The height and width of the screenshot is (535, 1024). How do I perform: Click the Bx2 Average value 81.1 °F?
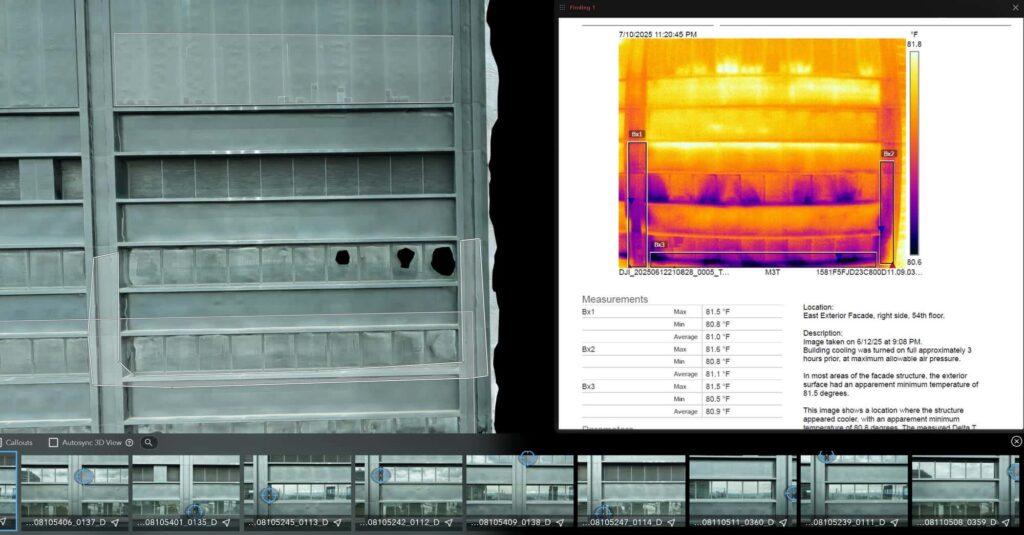tap(718, 374)
